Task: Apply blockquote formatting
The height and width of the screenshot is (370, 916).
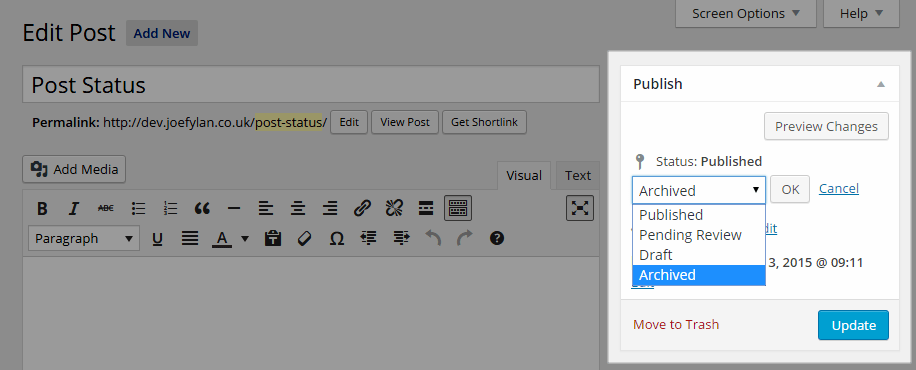Action: pyautogui.click(x=202, y=208)
